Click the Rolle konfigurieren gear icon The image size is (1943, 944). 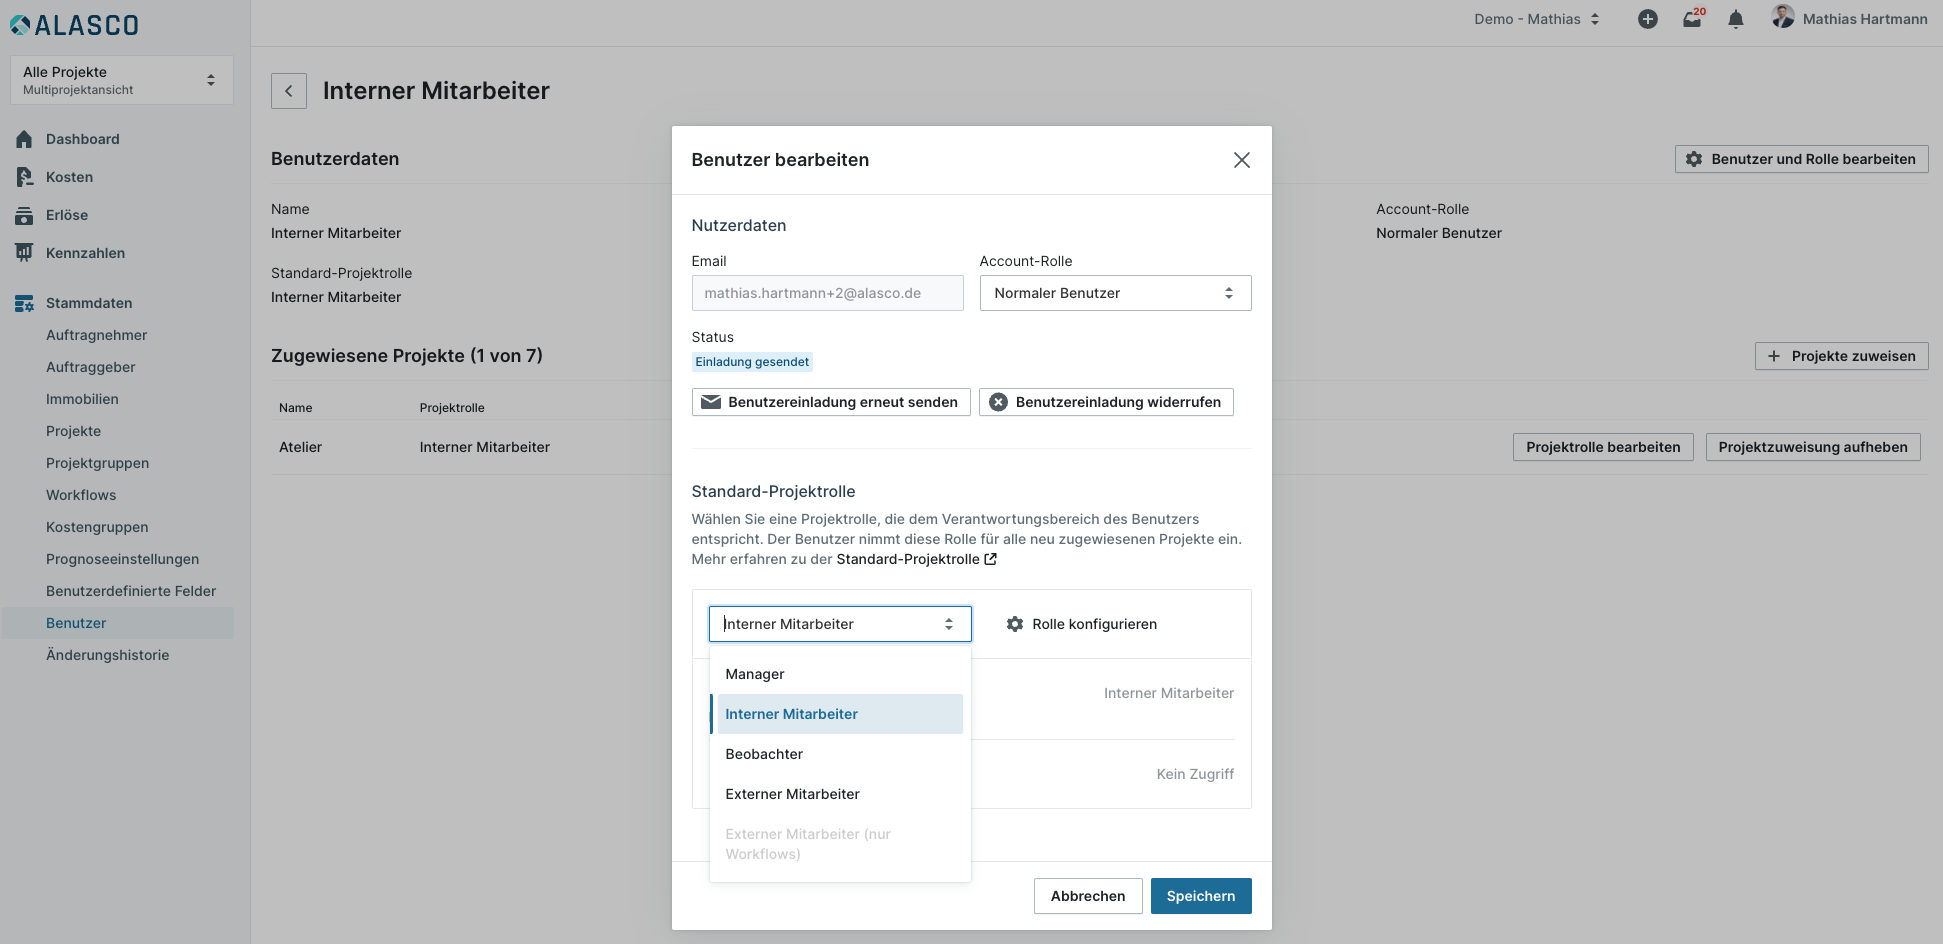click(x=1015, y=624)
